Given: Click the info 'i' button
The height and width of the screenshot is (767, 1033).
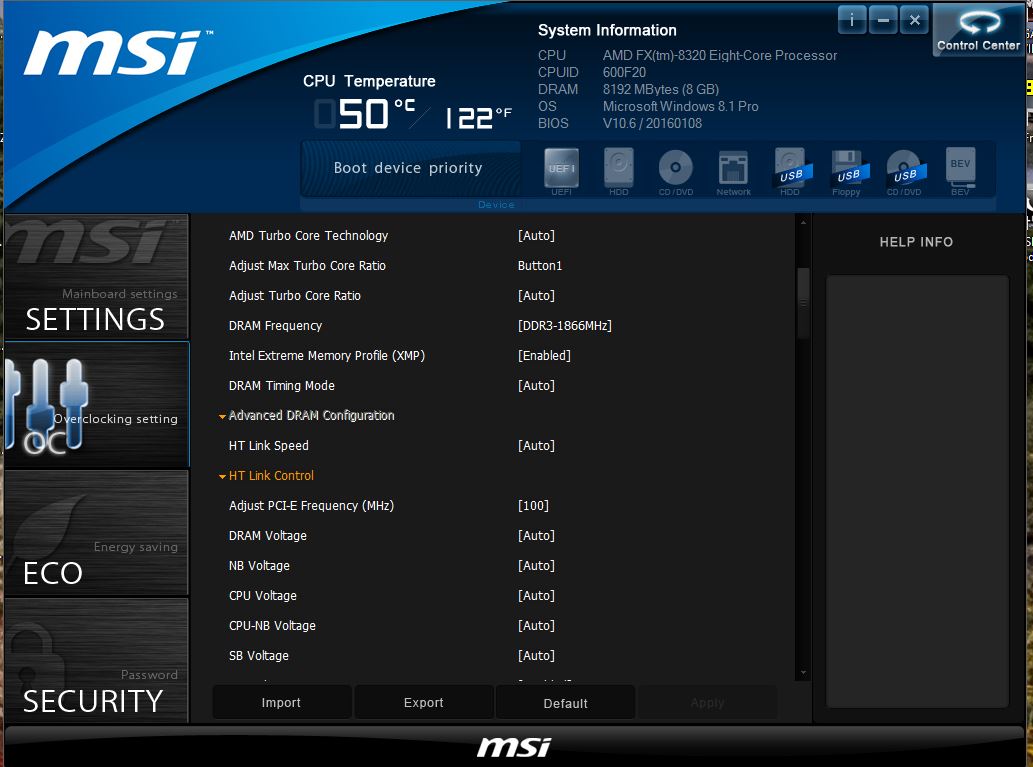Looking at the screenshot, I should 851,20.
